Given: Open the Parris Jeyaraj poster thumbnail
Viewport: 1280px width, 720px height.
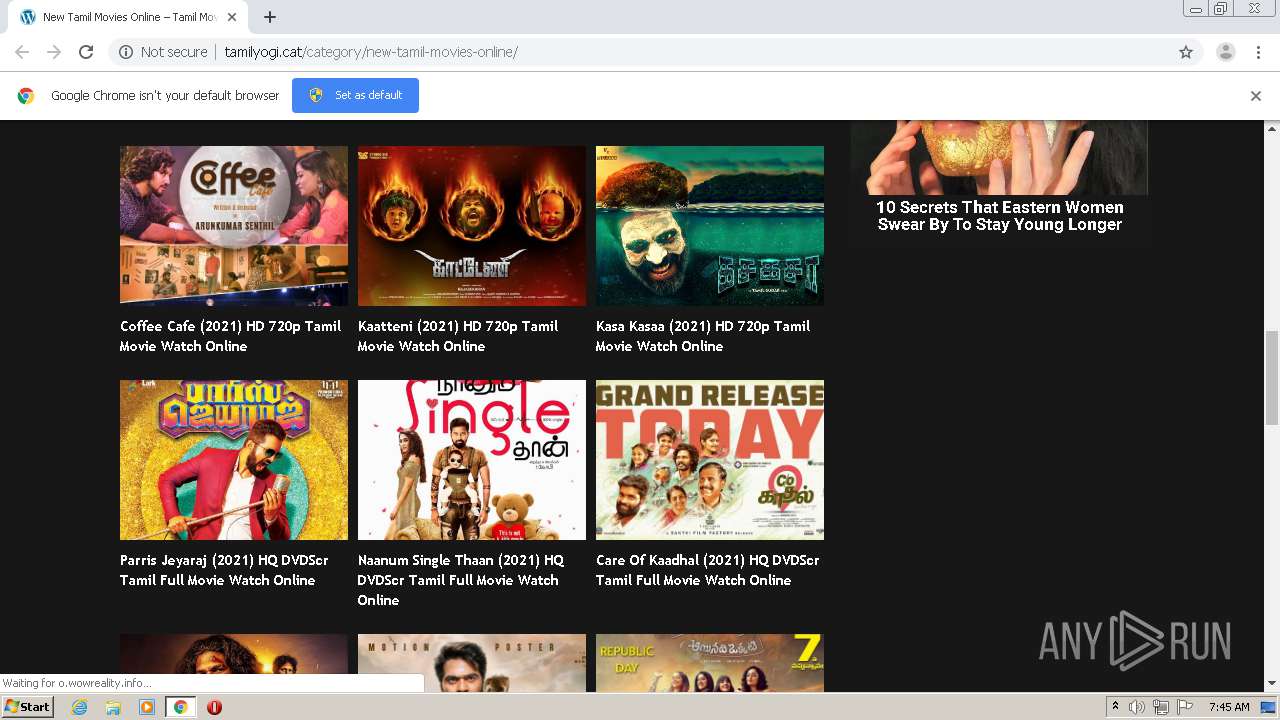Looking at the screenshot, I should pos(234,460).
